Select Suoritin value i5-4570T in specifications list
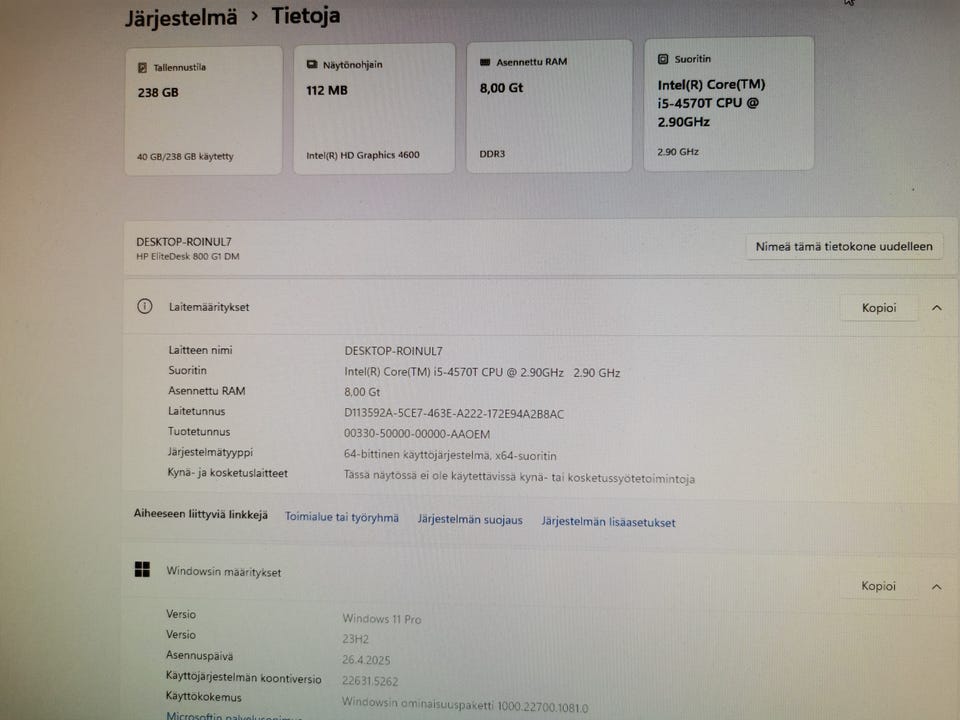 (x=482, y=372)
